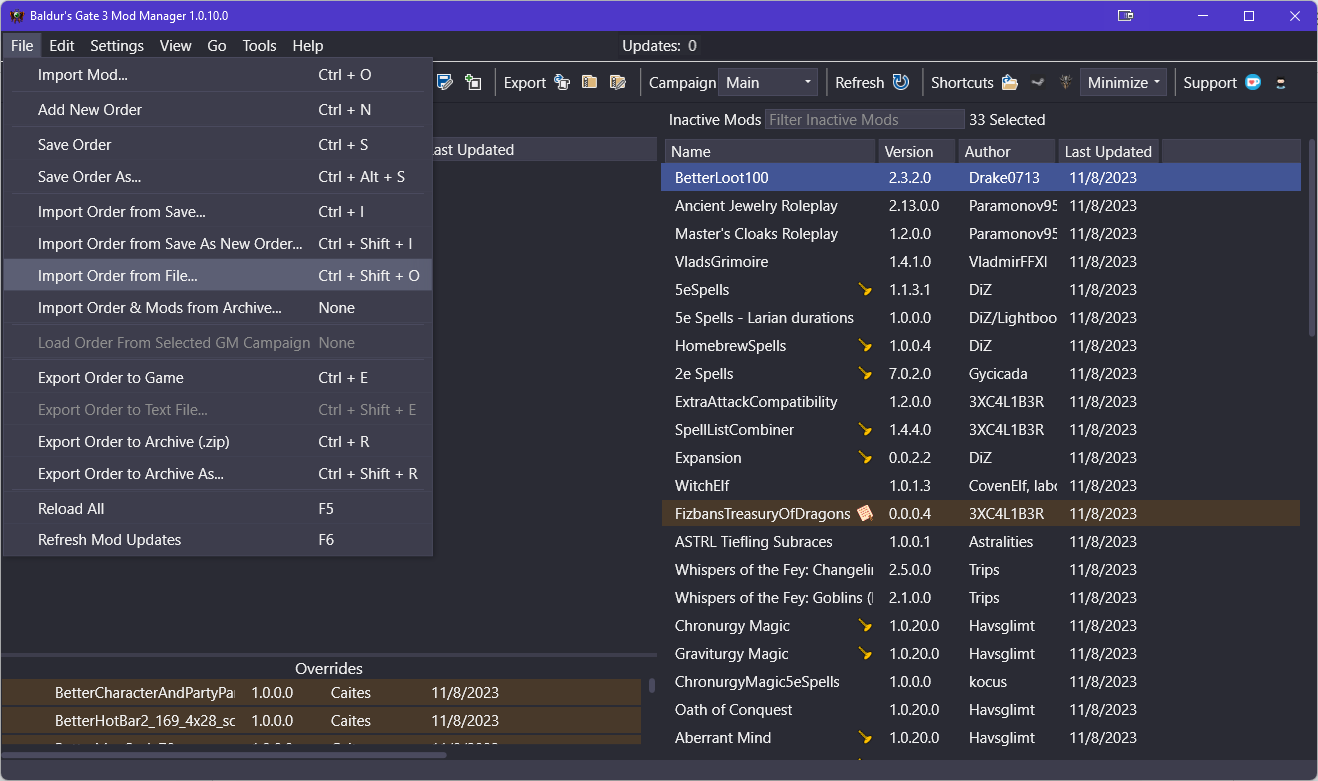Select BetterHotBar2_169_4x28 override row
The image size is (1318, 781).
point(321,721)
